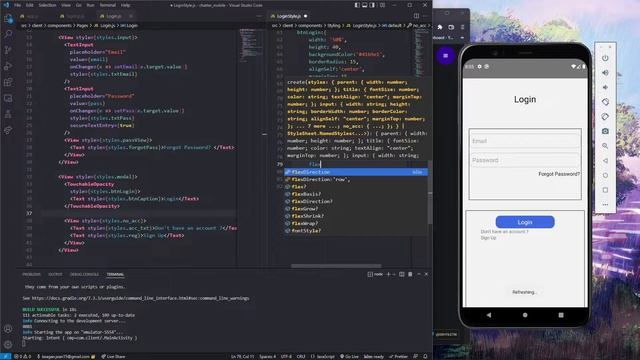Switch to the Output panel tab

[55, 274]
